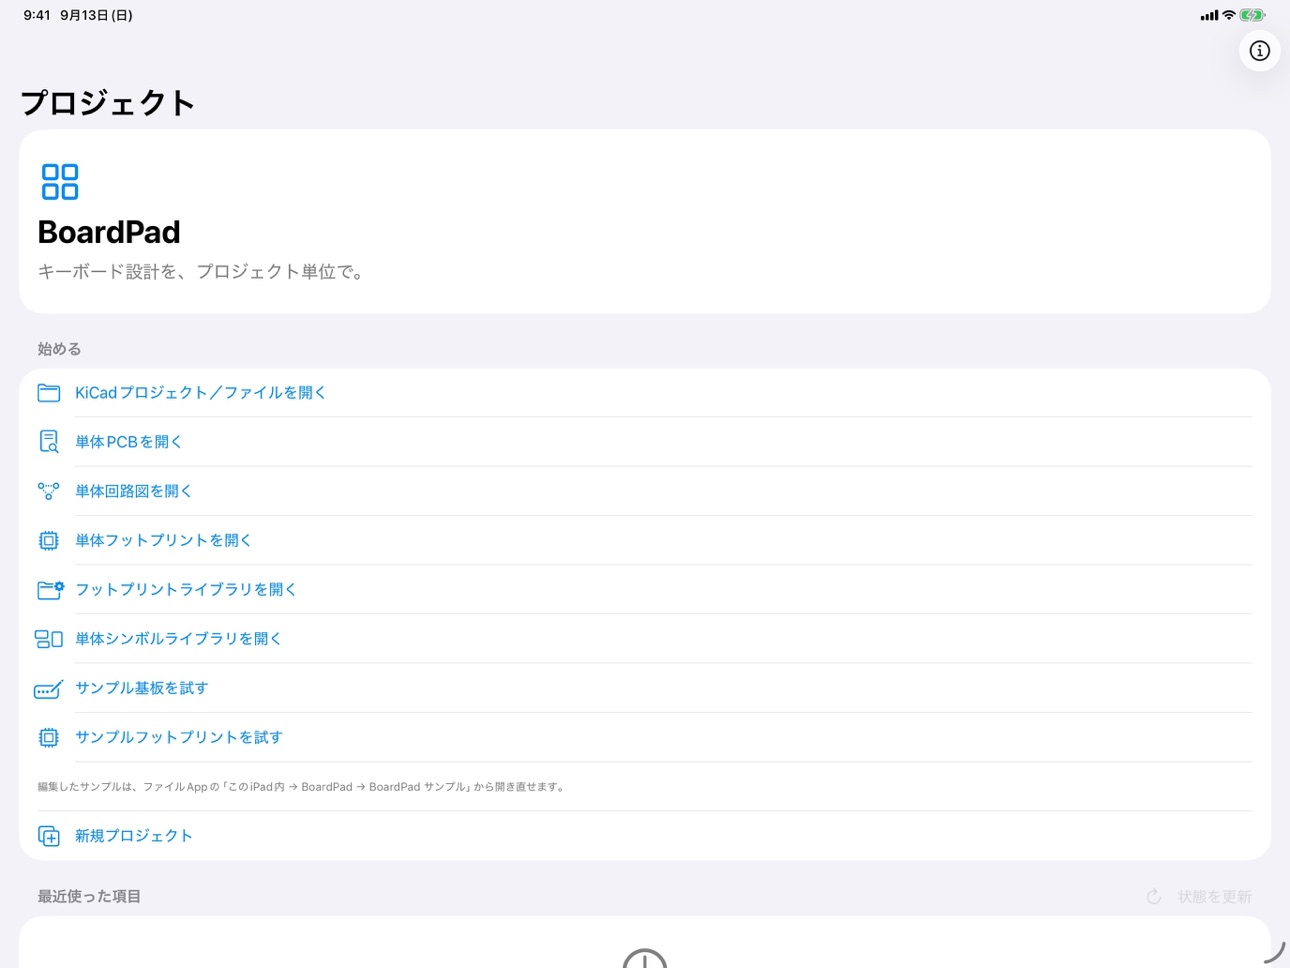The height and width of the screenshot is (968, 1290).
Task: Click keyboard pen icon beside サンプル基板を試す
Action: tap(49, 688)
